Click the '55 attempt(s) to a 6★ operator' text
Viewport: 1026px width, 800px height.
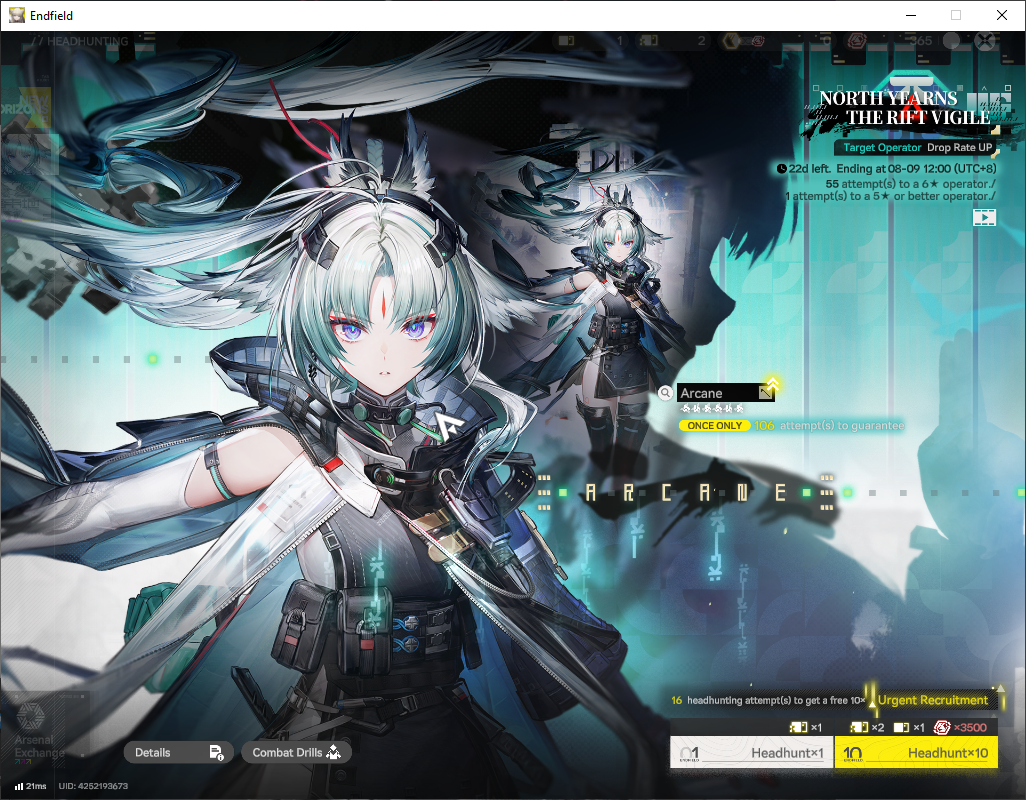910,184
